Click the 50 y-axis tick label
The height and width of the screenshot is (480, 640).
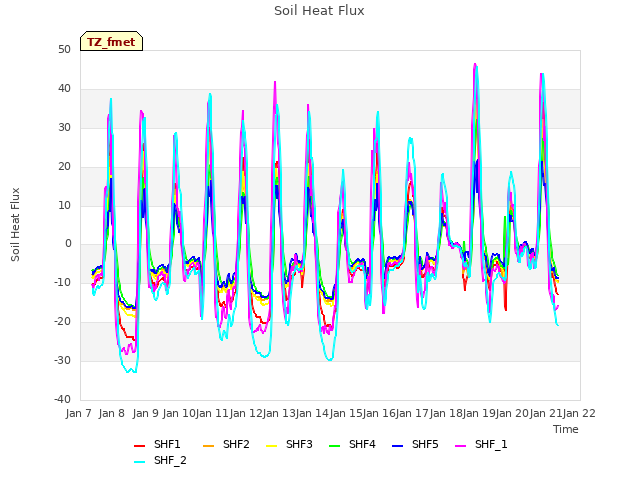point(64,49)
